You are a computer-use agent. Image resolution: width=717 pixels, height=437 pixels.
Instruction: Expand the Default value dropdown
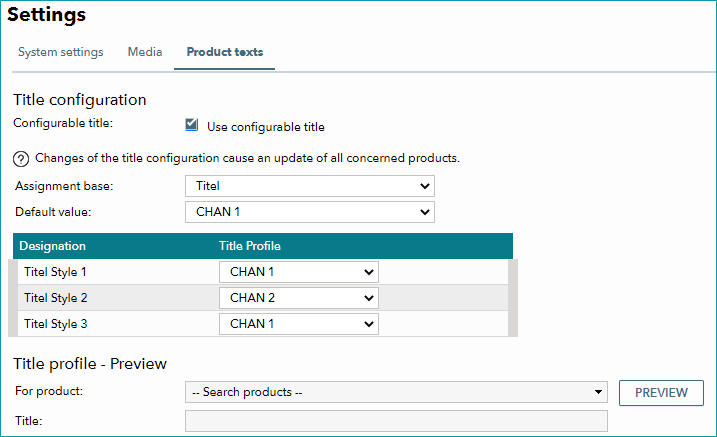click(310, 212)
